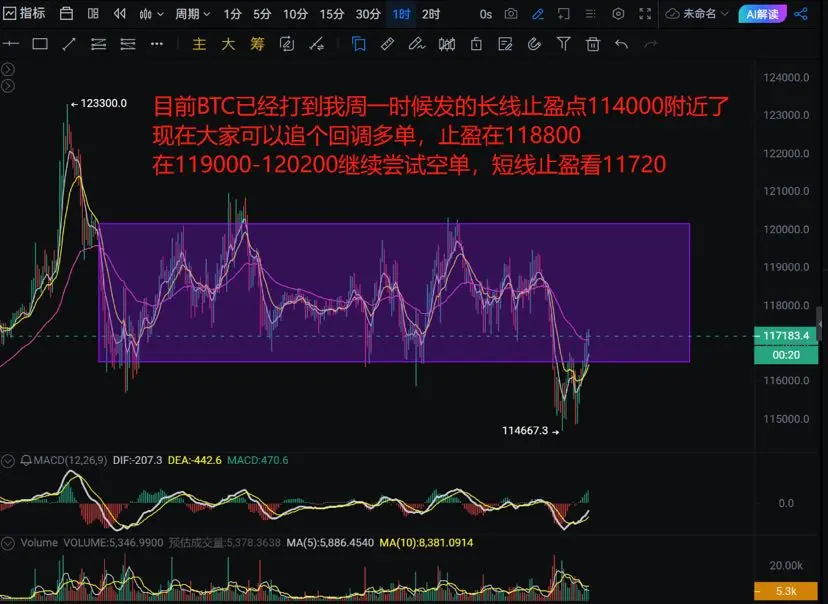828x604 pixels.
Task: Click the AI解读 button
Action: click(x=762, y=14)
